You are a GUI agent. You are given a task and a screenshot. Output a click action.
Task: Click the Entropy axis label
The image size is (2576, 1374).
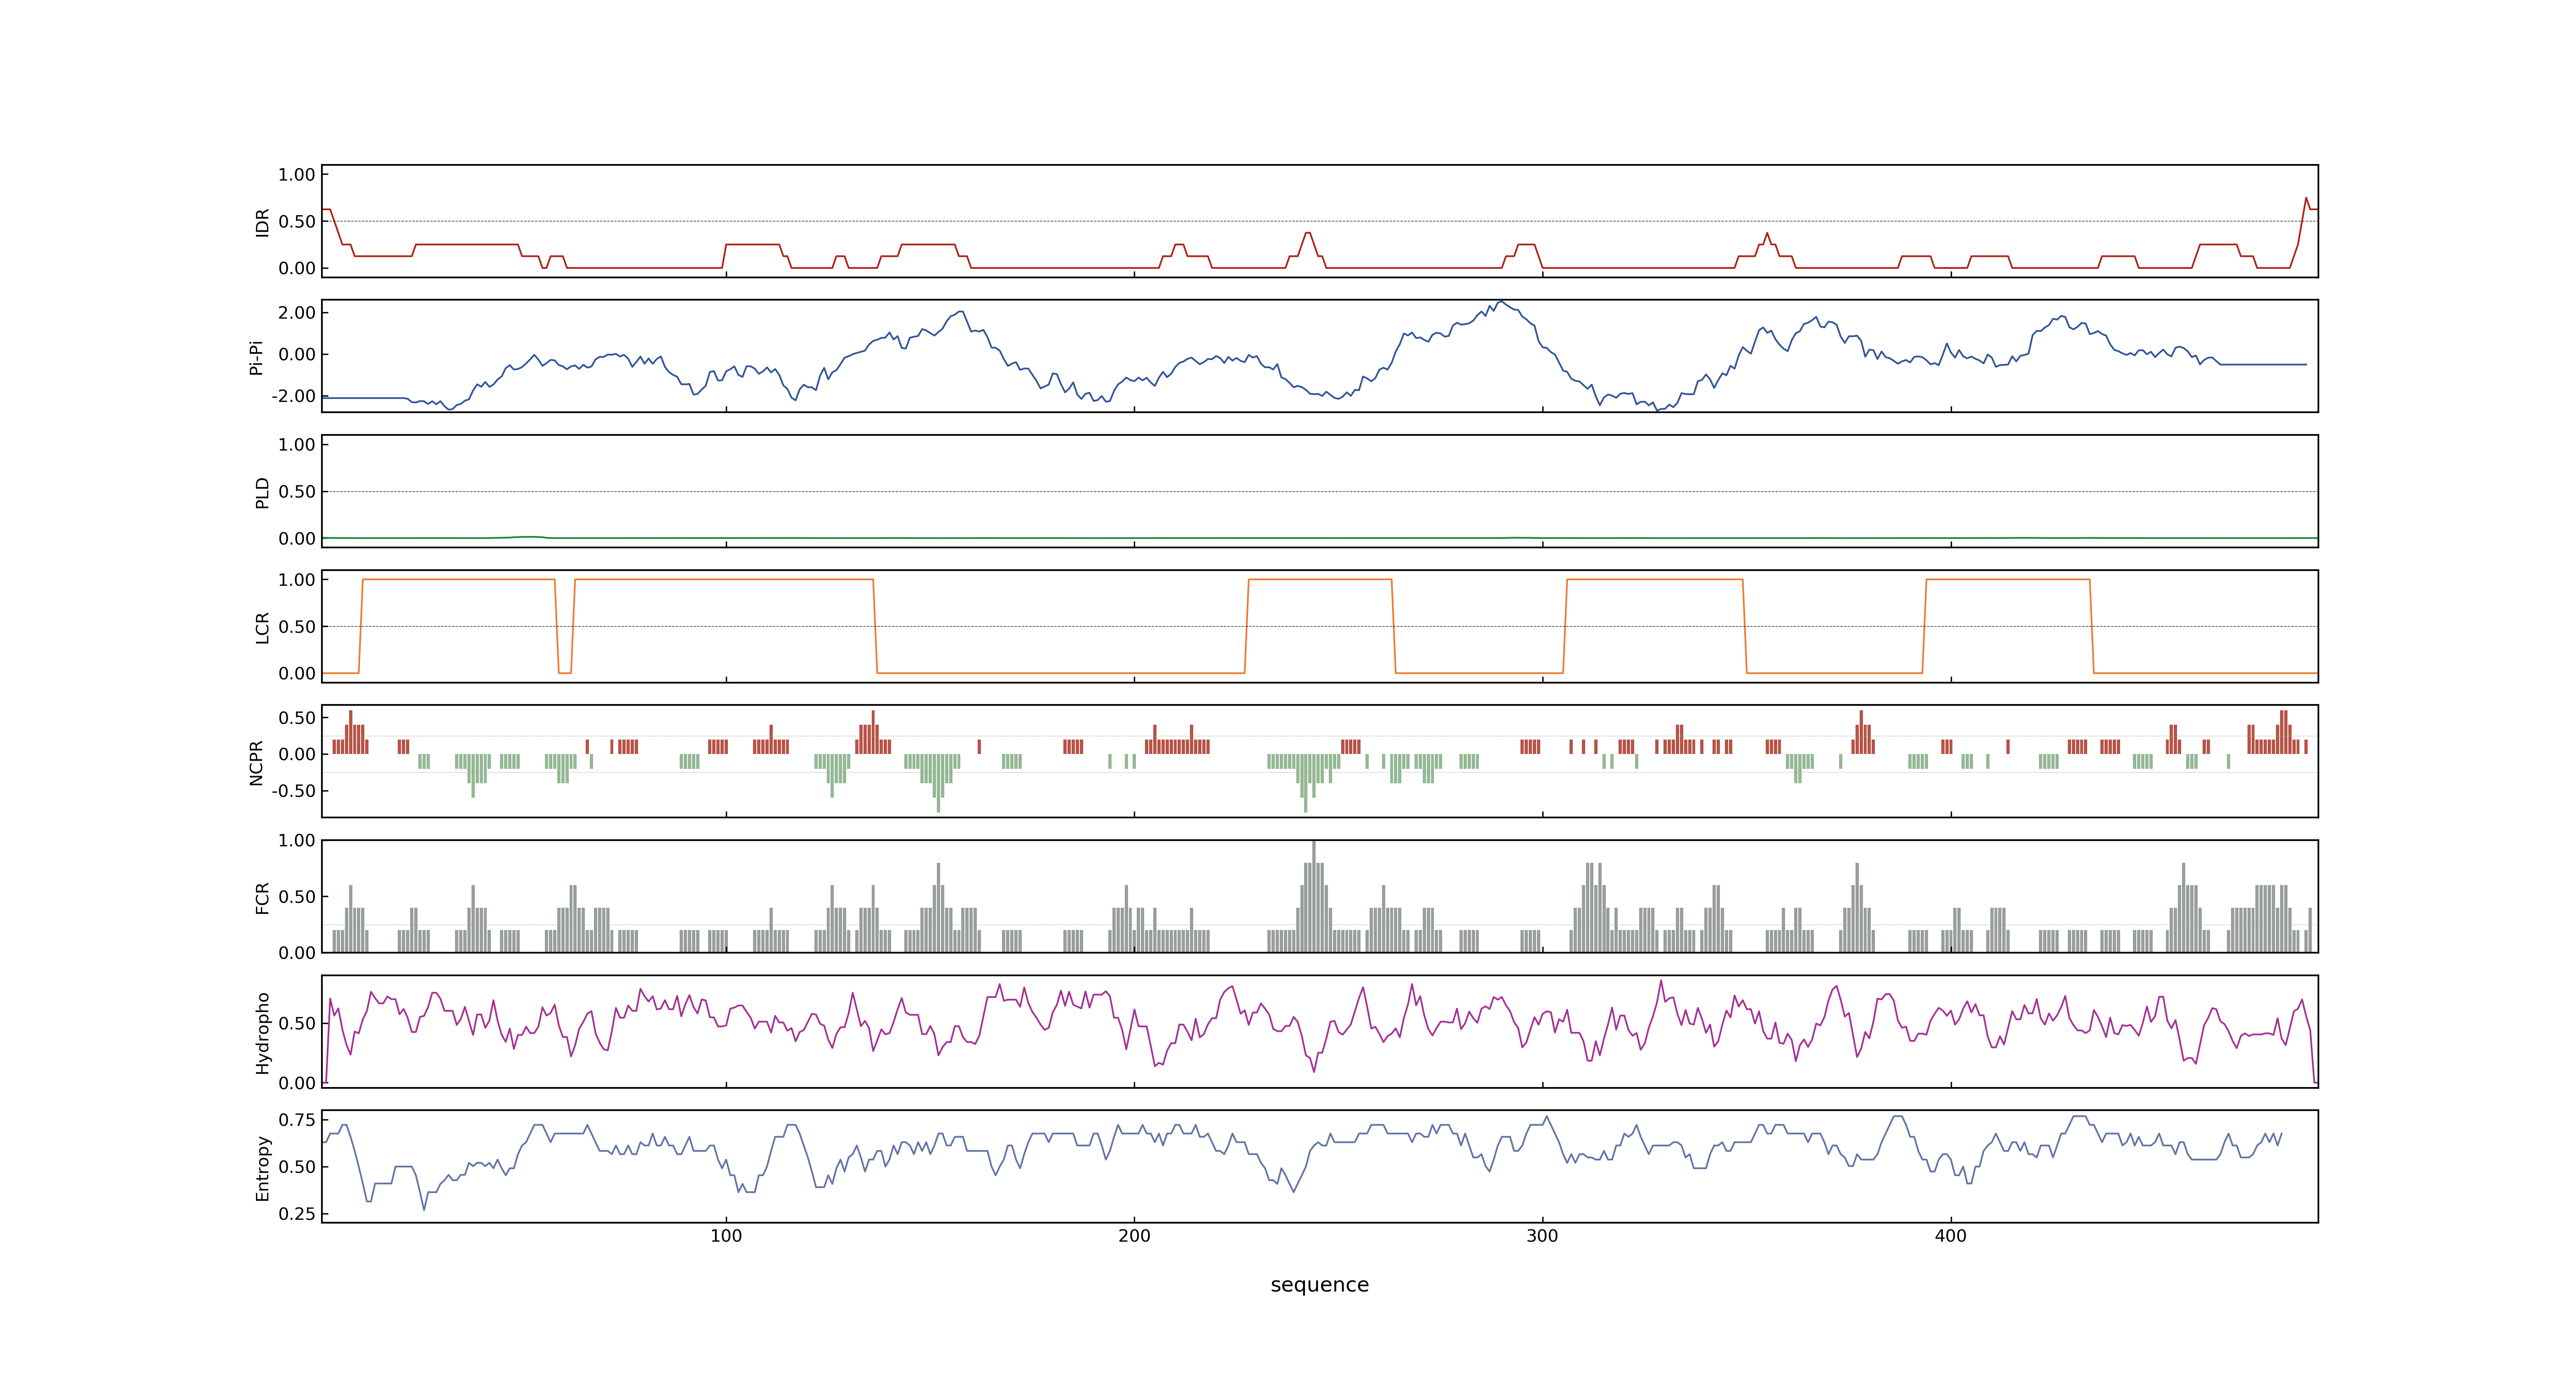(262, 1167)
